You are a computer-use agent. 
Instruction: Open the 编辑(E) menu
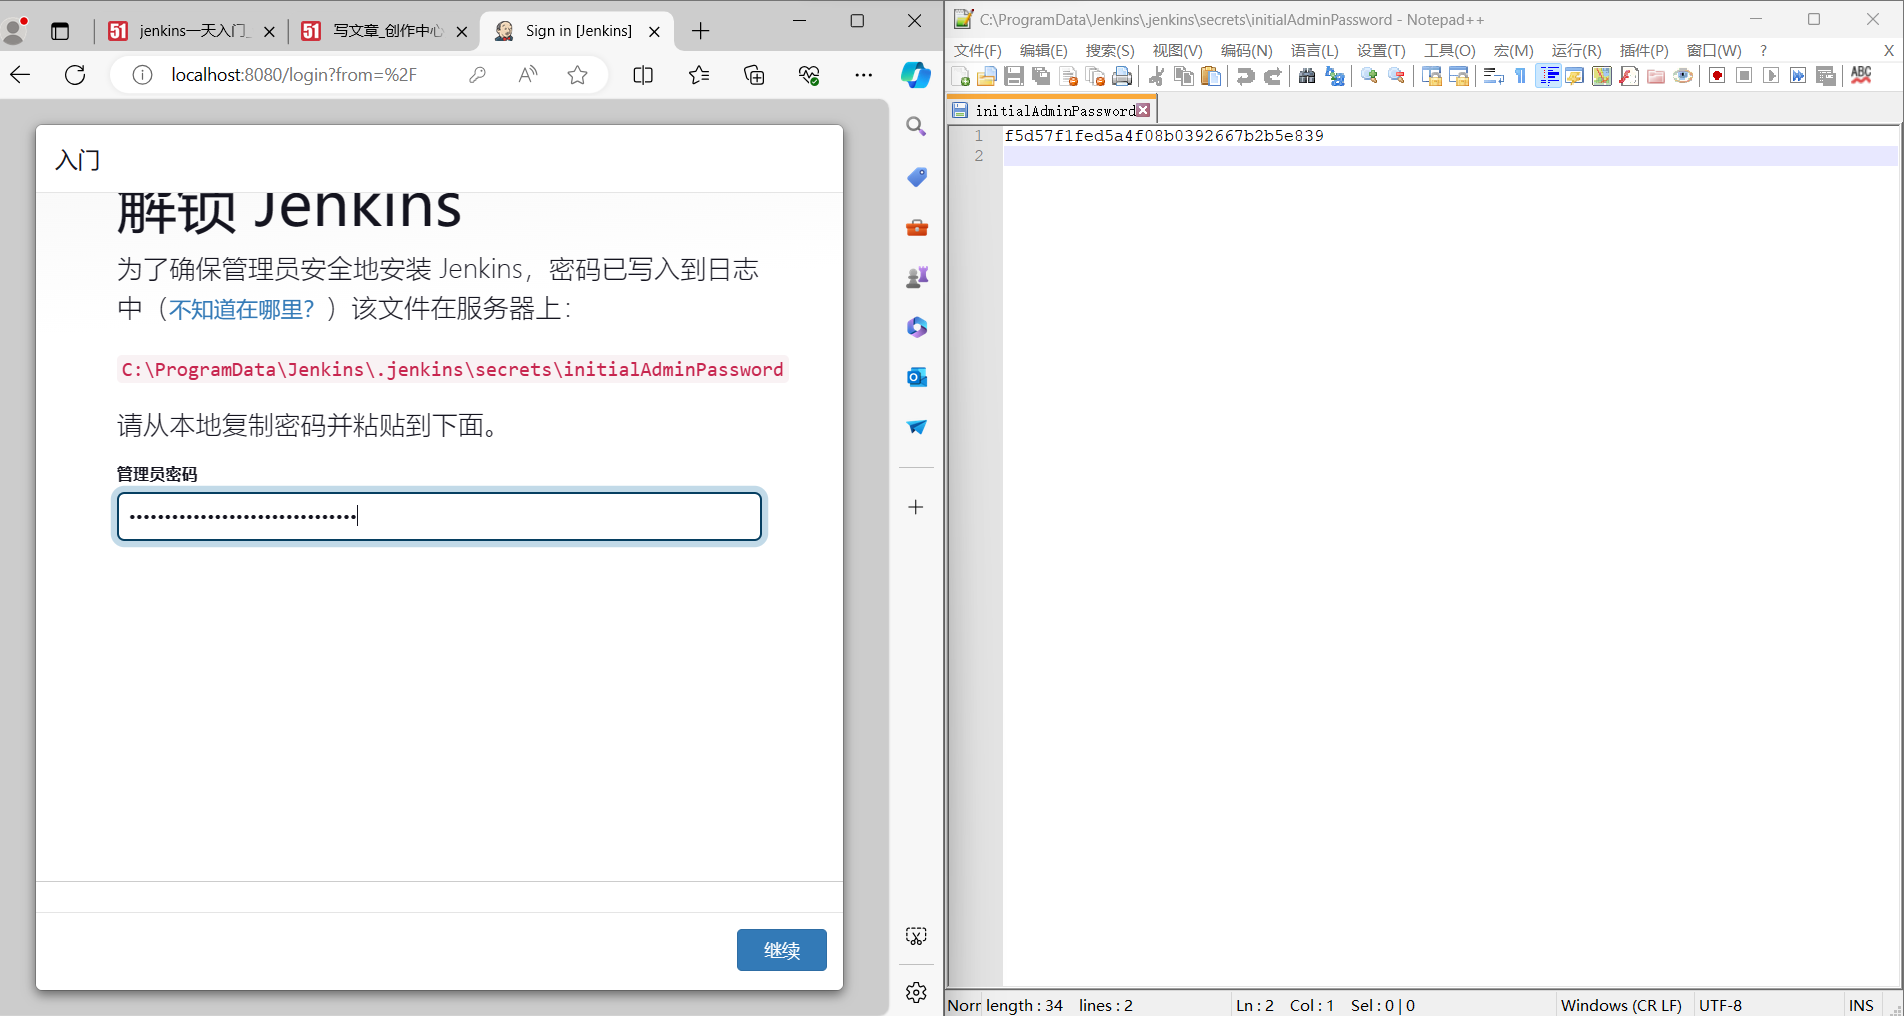coord(1043,50)
